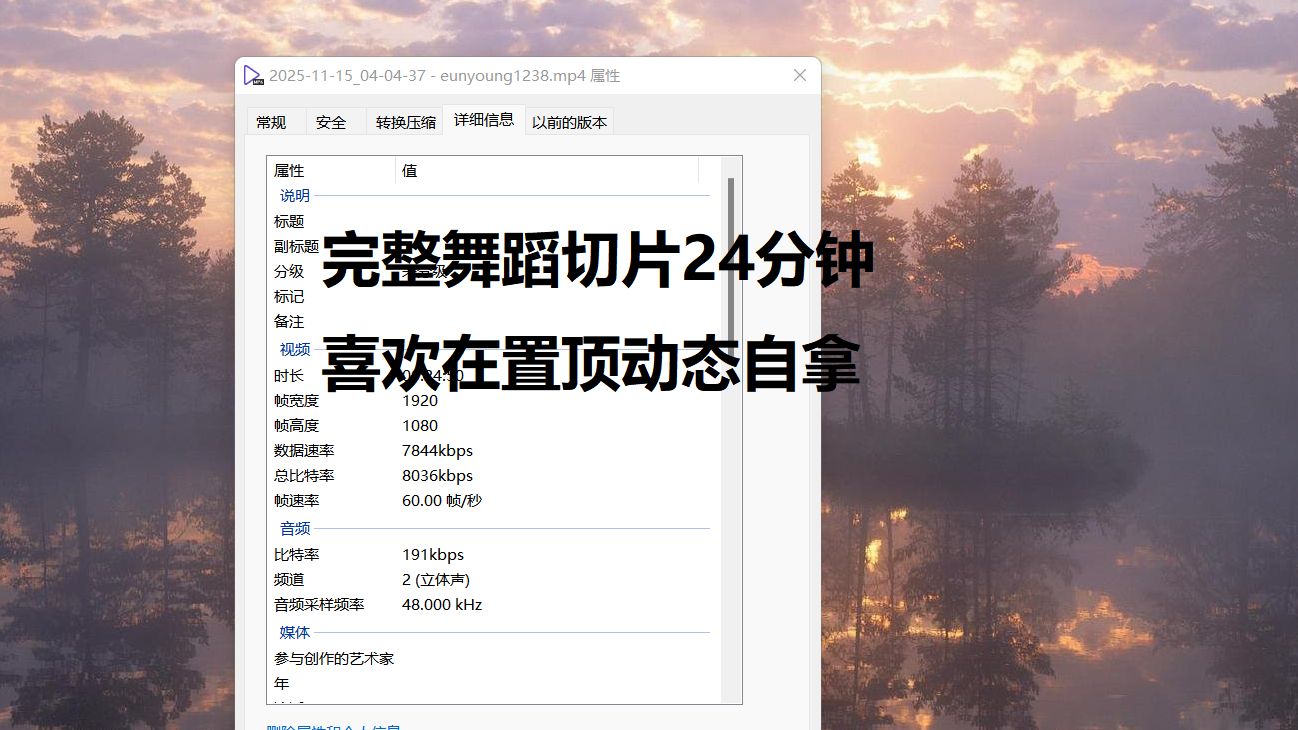Select the 总比特率 8036kbps row
This screenshot has height=730, width=1298.
click(x=437, y=476)
